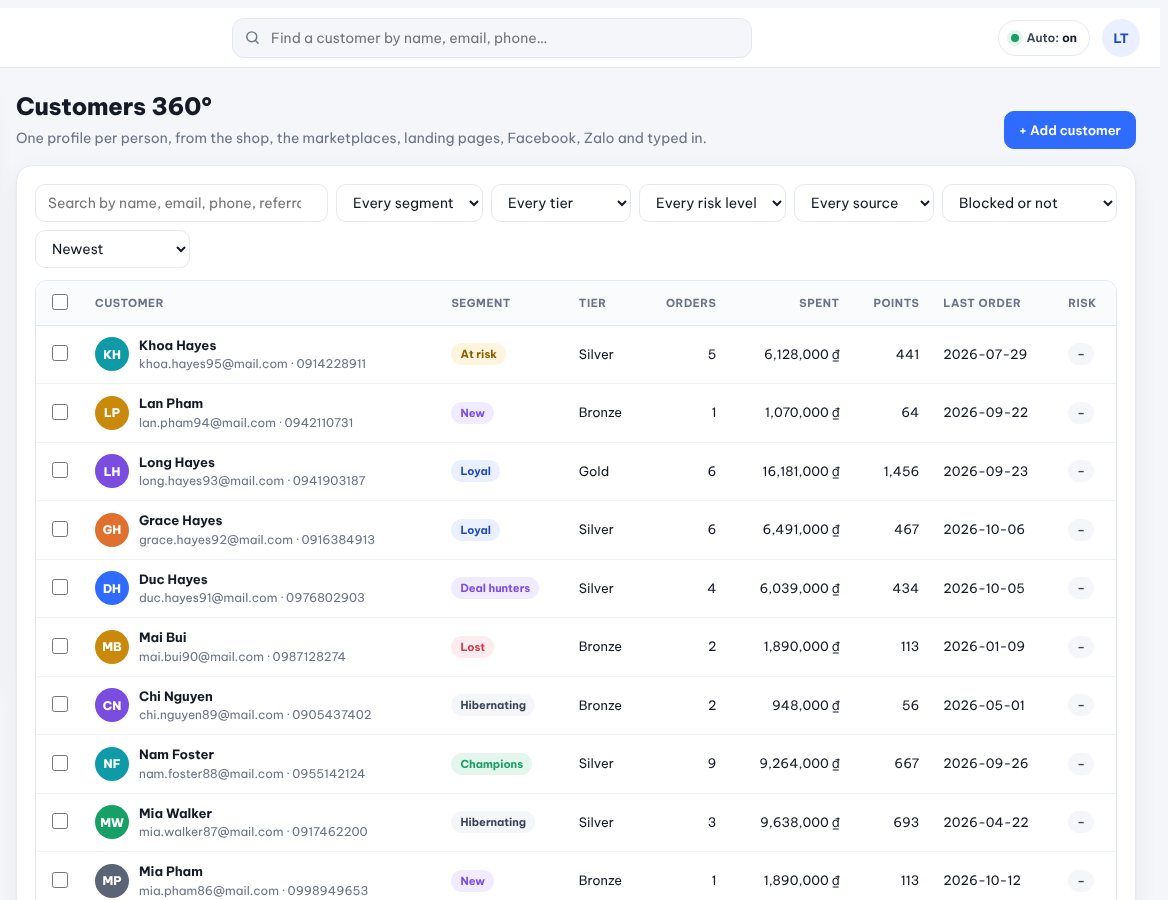Select the Grace Hayes row checkbox

click(x=60, y=529)
